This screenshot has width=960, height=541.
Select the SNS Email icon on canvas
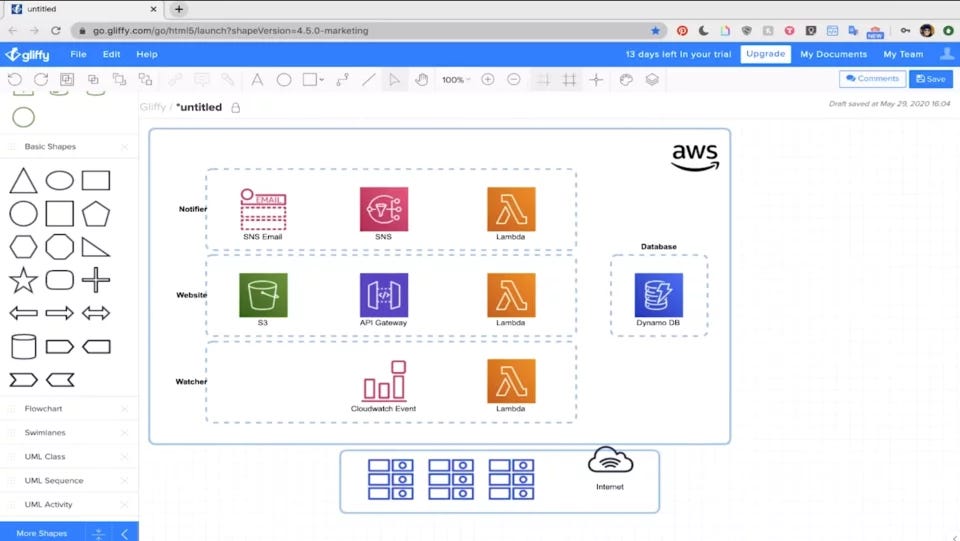[263, 209]
